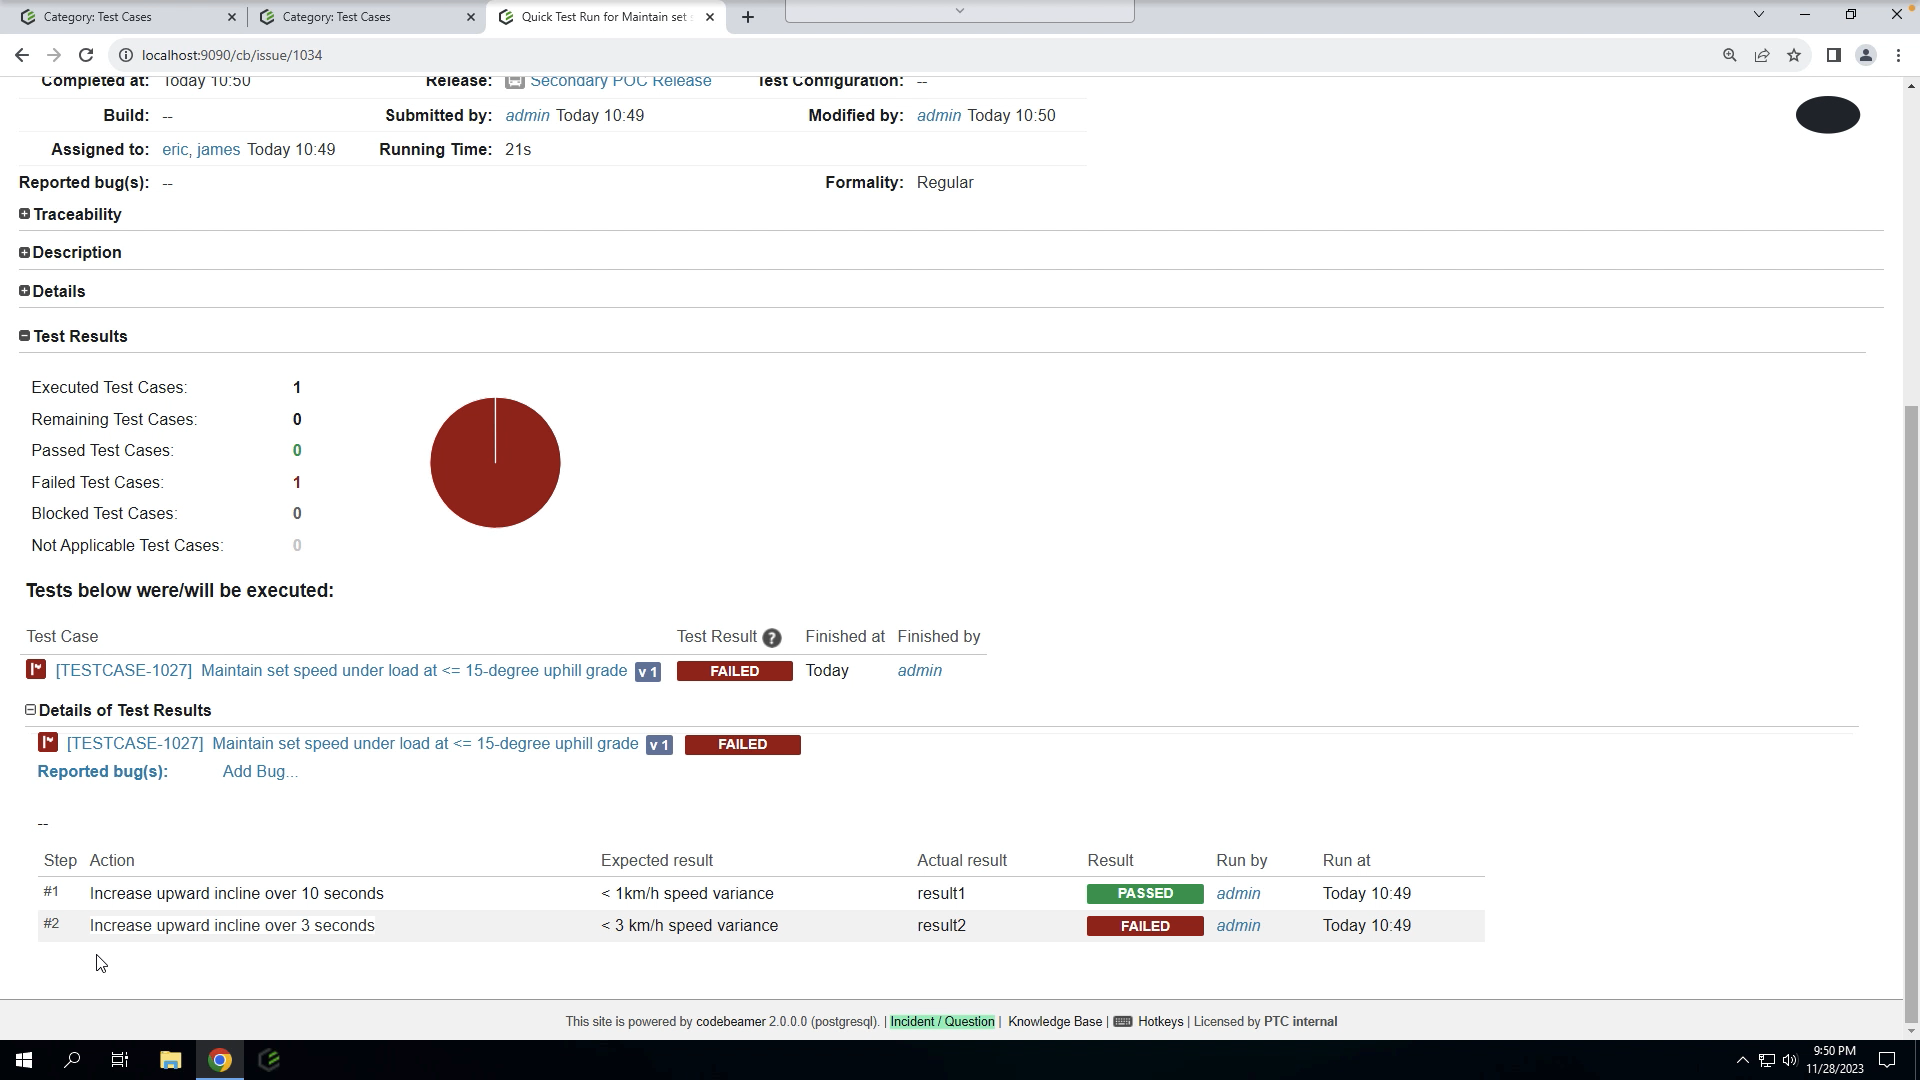Open the Hotkeys footer link
The image size is (1920, 1080).
(x=1160, y=1021)
